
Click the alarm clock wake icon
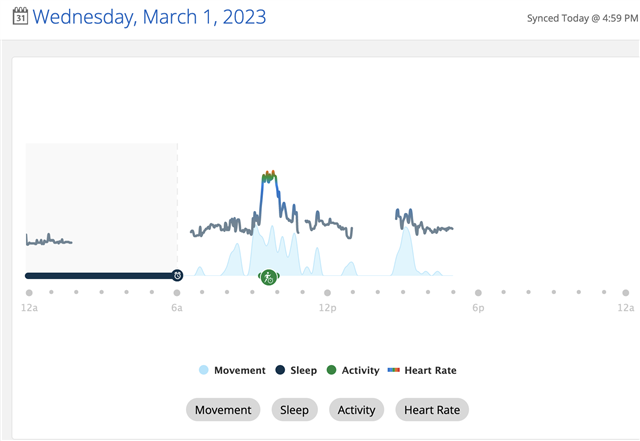click(177, 275)
